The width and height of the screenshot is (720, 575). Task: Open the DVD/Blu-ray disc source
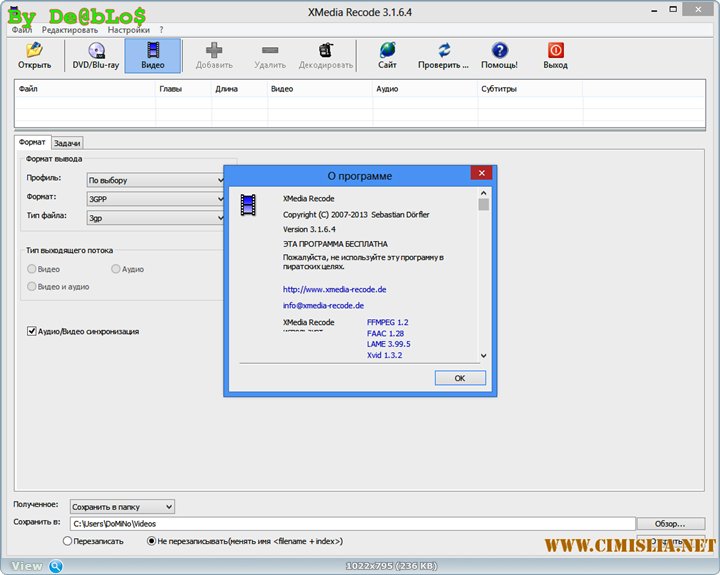click(96, 50)
